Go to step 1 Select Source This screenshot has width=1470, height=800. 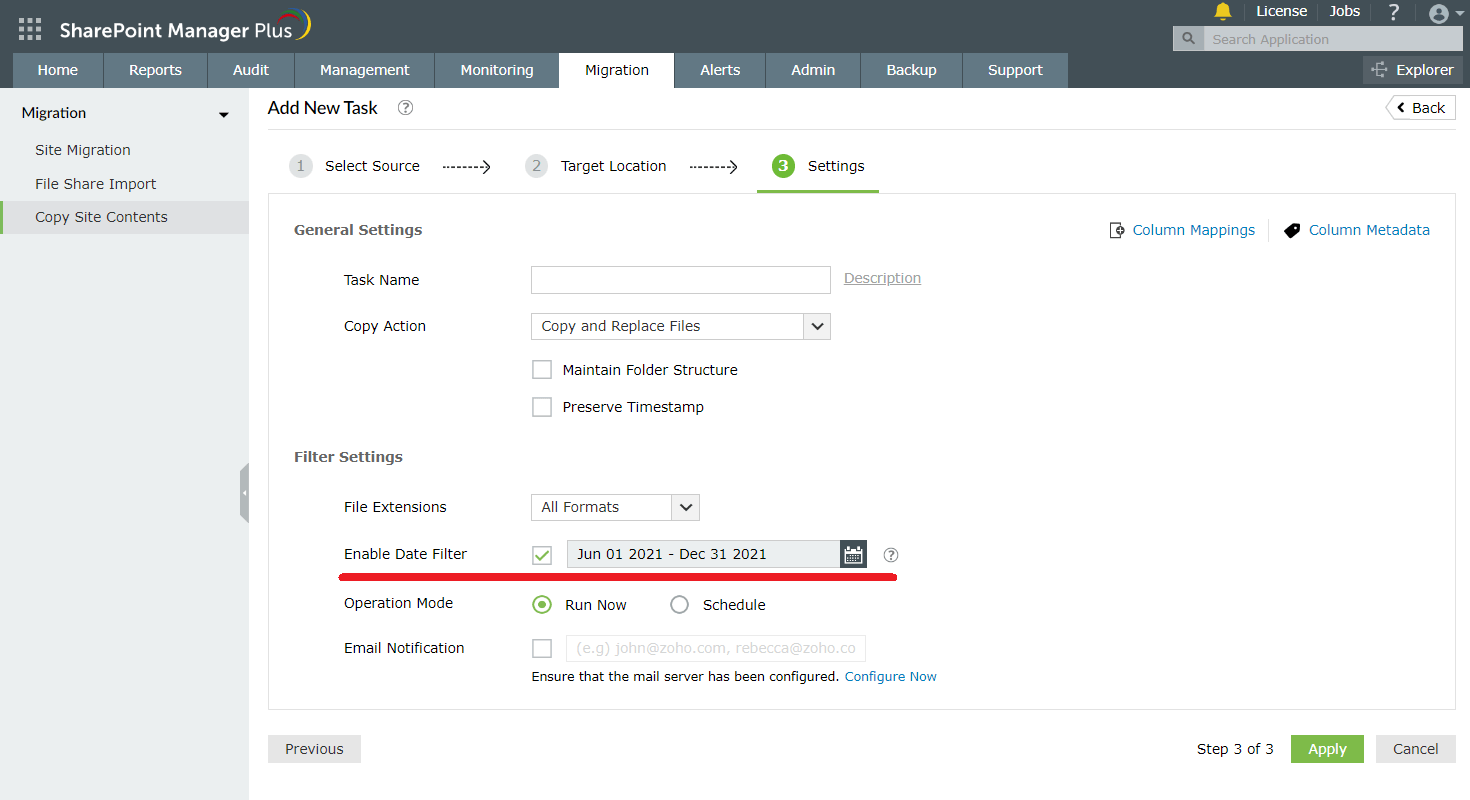pyautogui.click(x=355, y=166)
